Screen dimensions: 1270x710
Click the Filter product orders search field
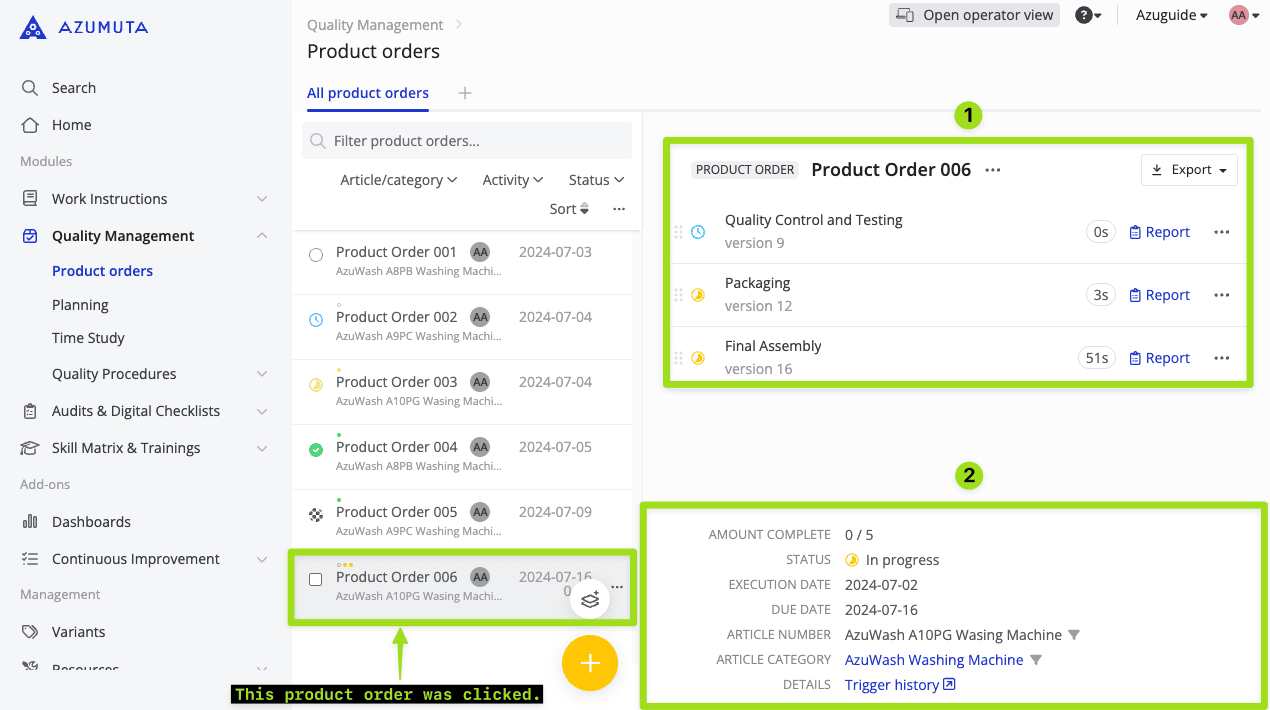click(466, 140)
